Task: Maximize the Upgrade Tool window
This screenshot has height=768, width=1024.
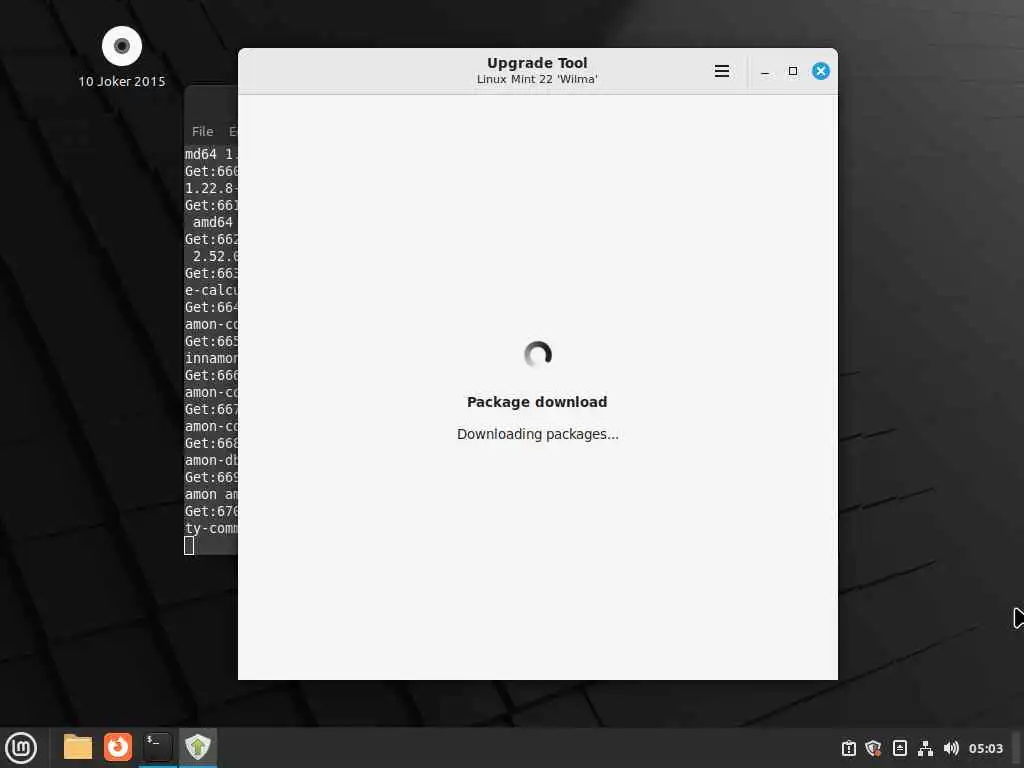Action: (793, 71)
